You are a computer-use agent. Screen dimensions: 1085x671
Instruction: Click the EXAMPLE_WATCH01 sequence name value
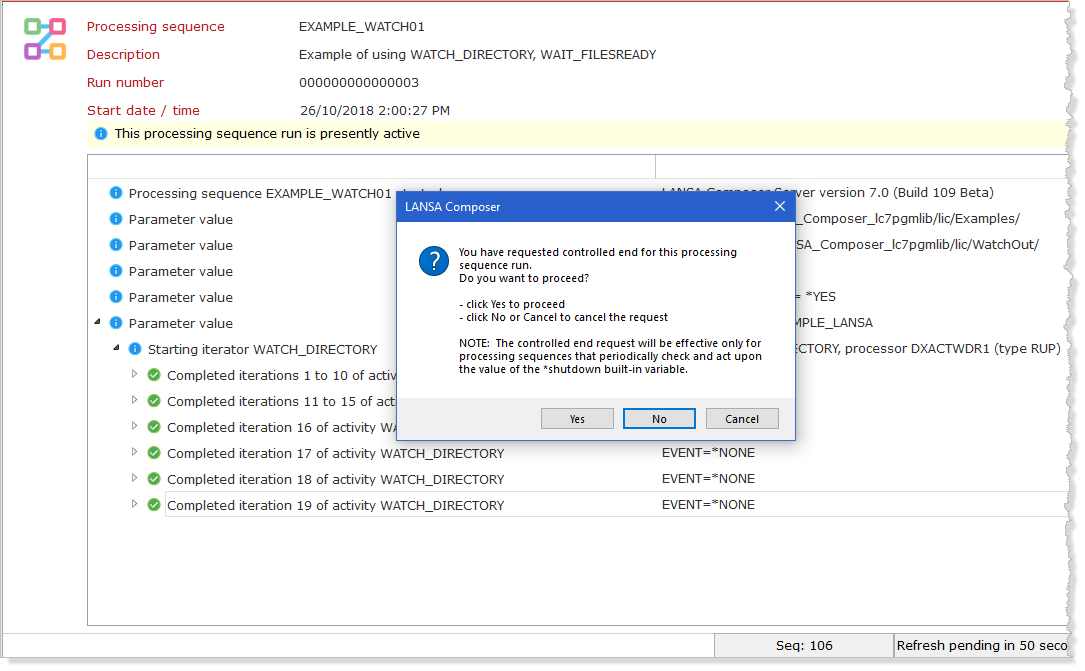[362, 26]
